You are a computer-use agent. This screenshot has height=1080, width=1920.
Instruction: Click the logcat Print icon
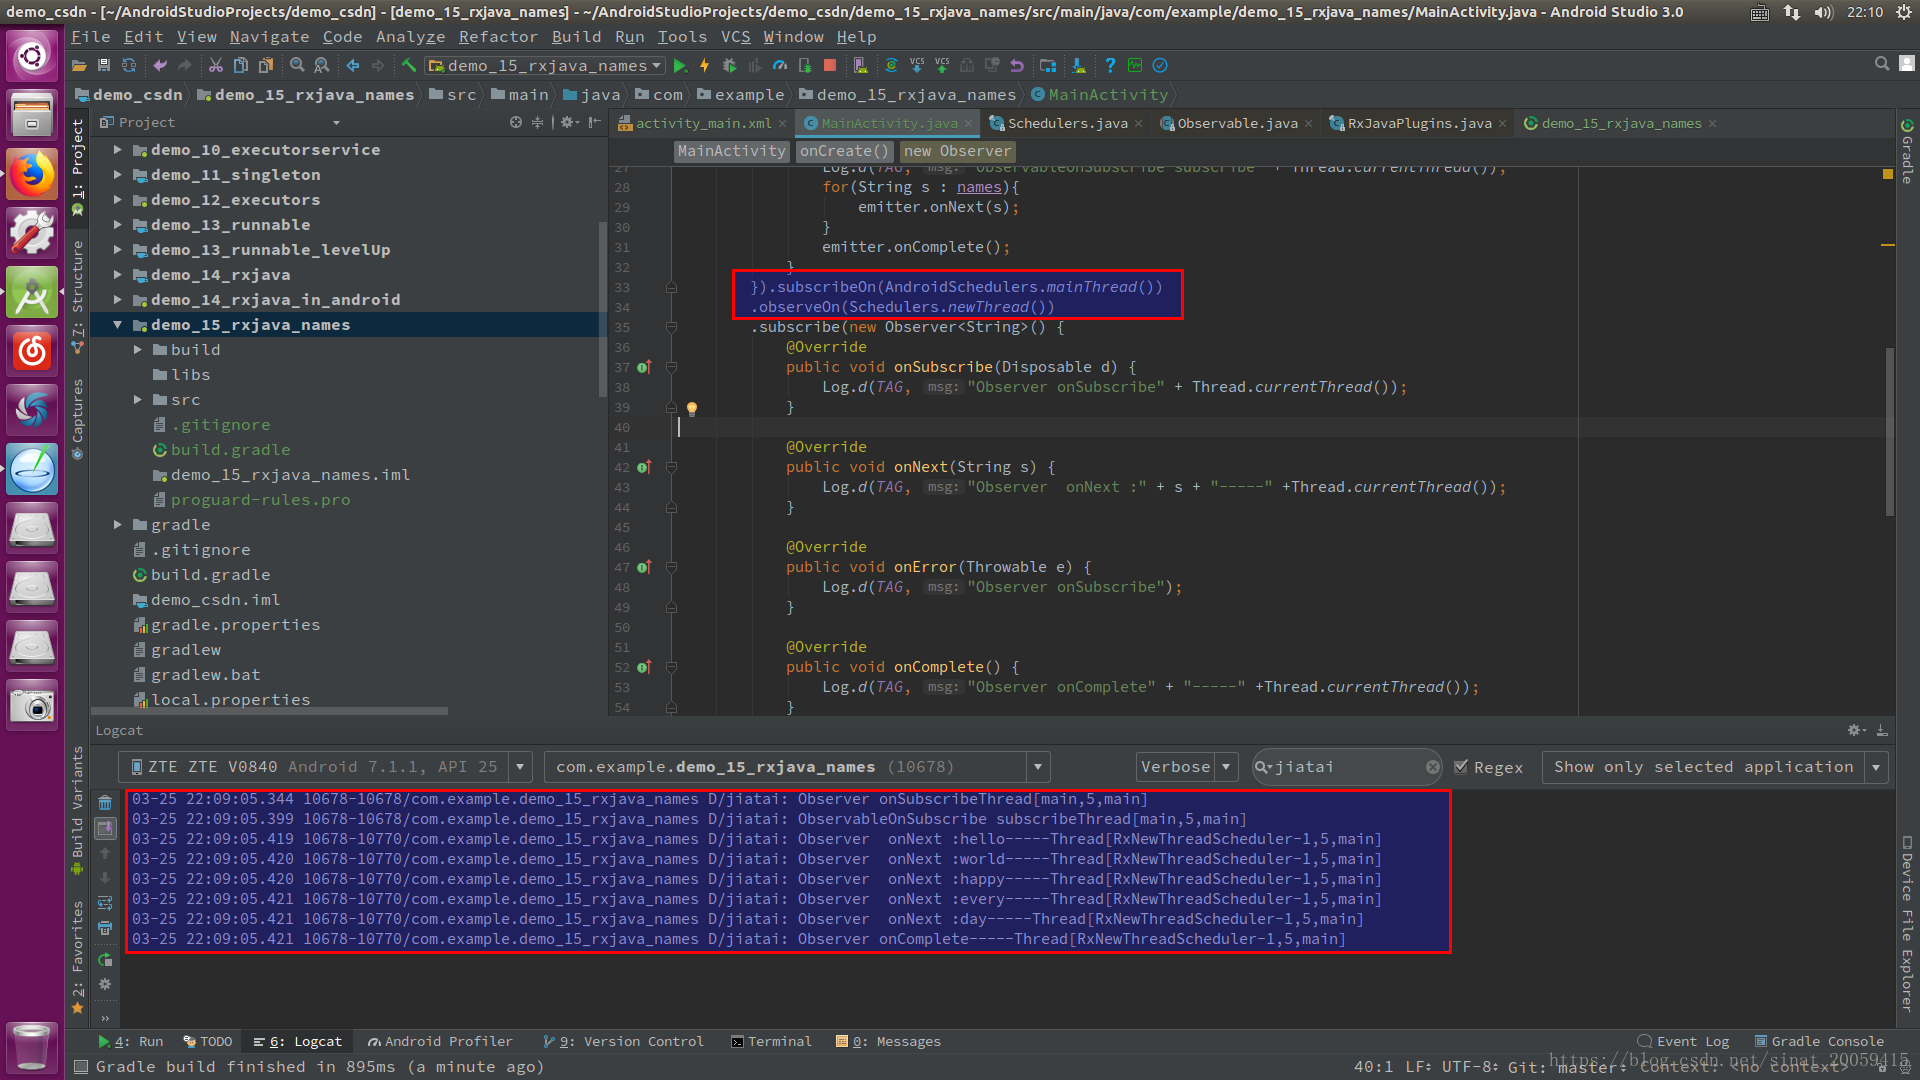tap(105, 928)
